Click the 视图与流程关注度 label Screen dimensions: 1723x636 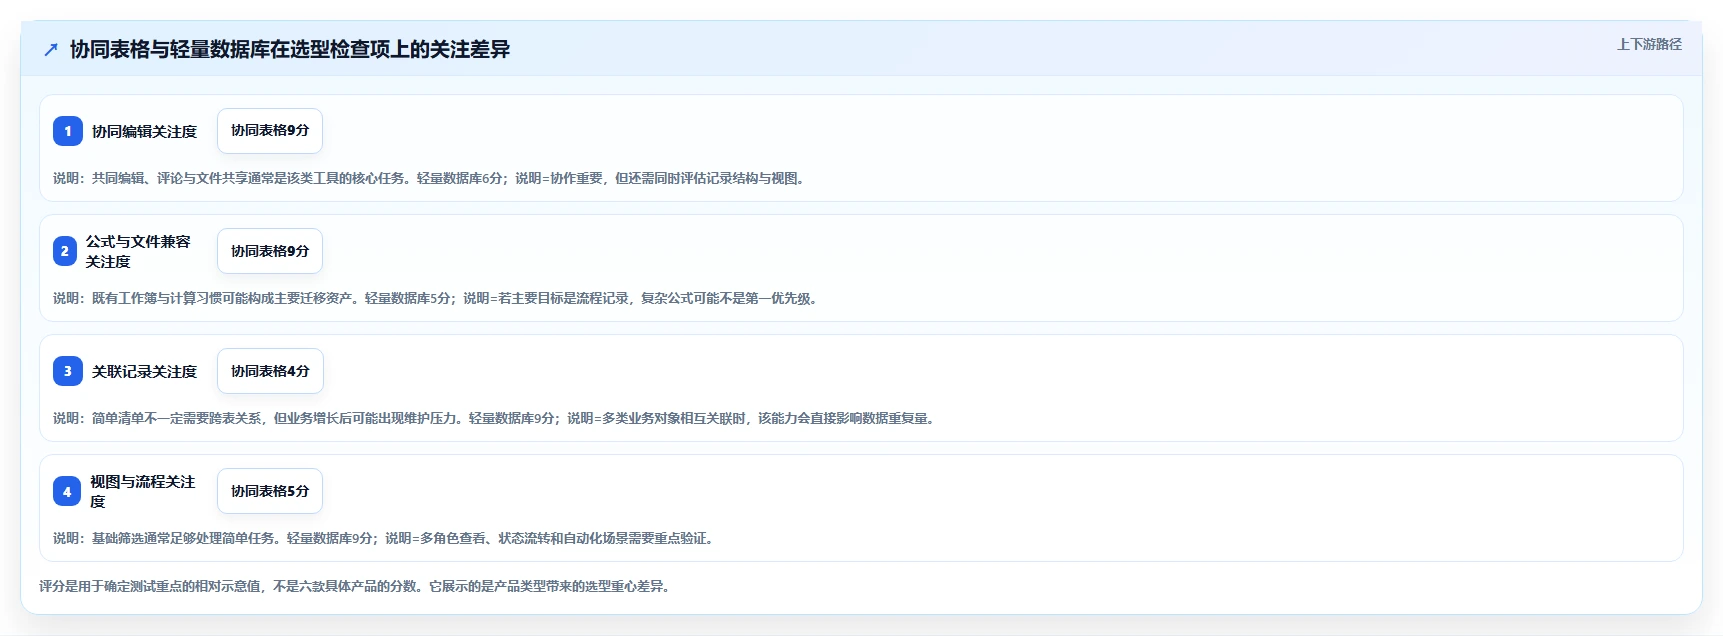[x=143, y=491]
